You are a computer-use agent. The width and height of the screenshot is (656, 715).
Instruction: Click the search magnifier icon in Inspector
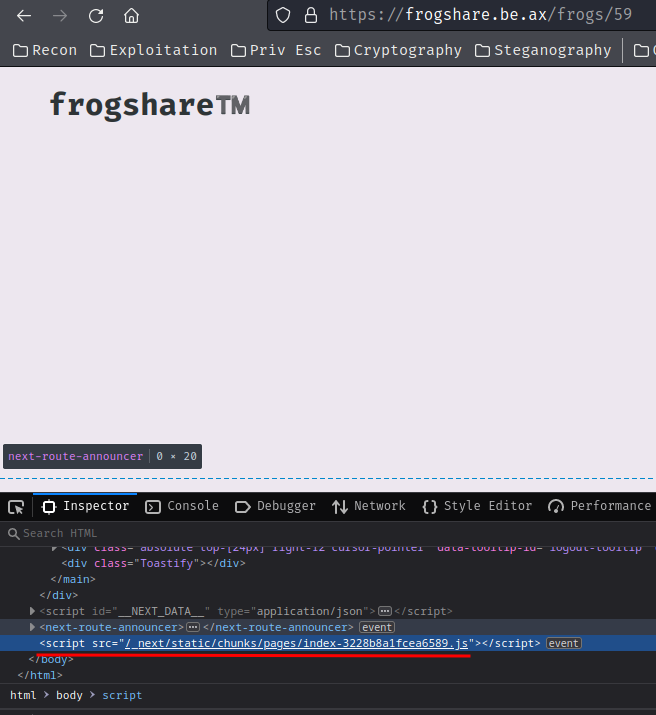14,534
